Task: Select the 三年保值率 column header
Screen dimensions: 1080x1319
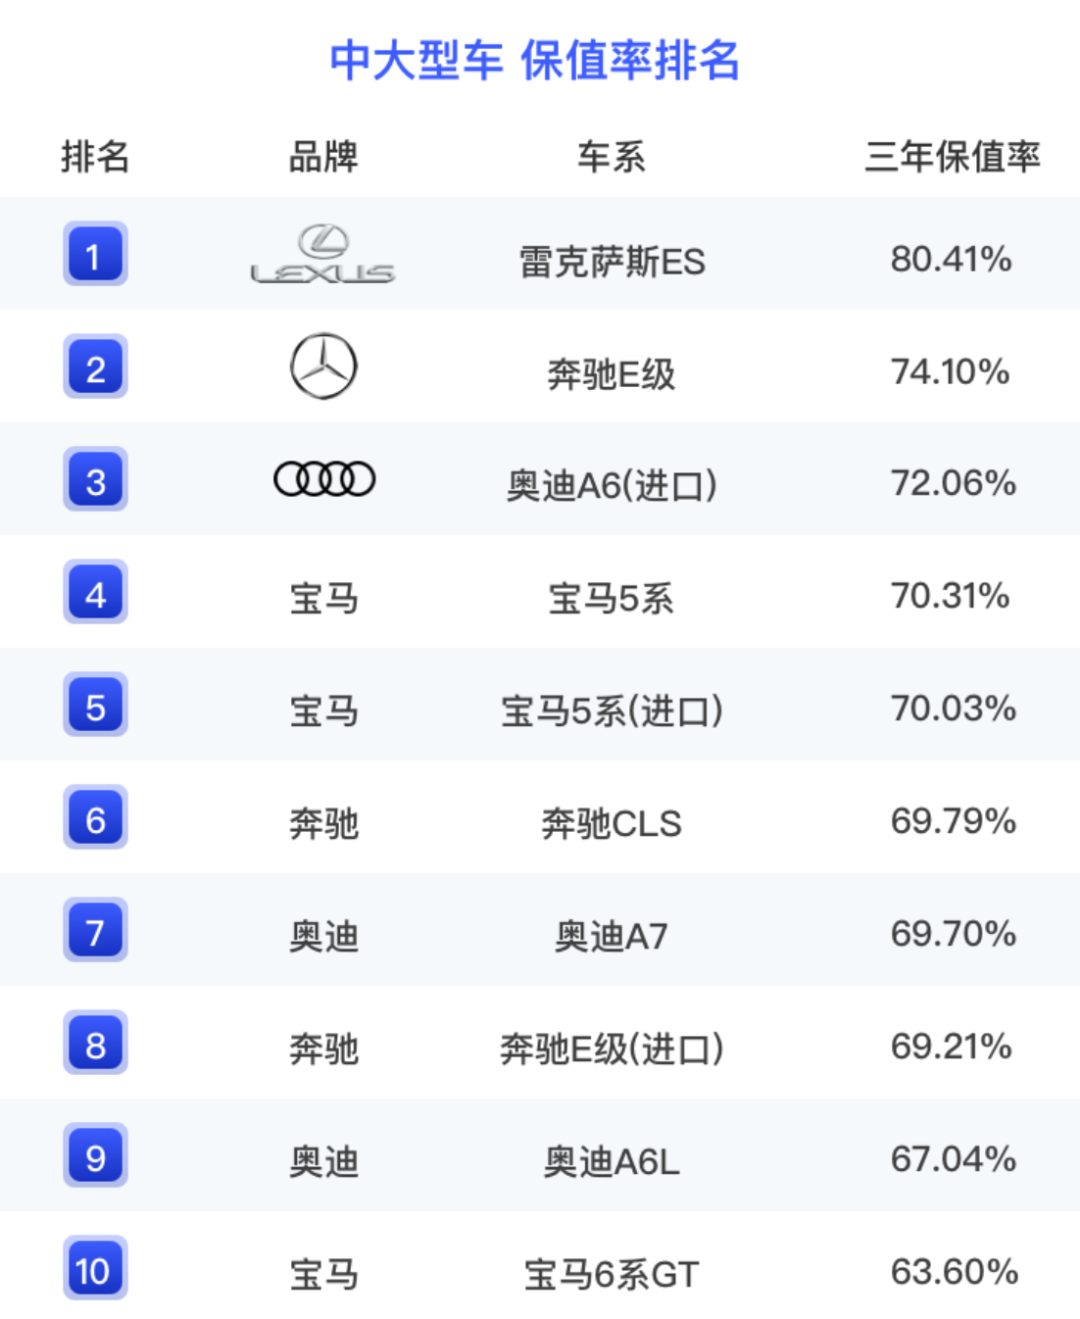Action: pyautogui.click(x=952, y=156)
